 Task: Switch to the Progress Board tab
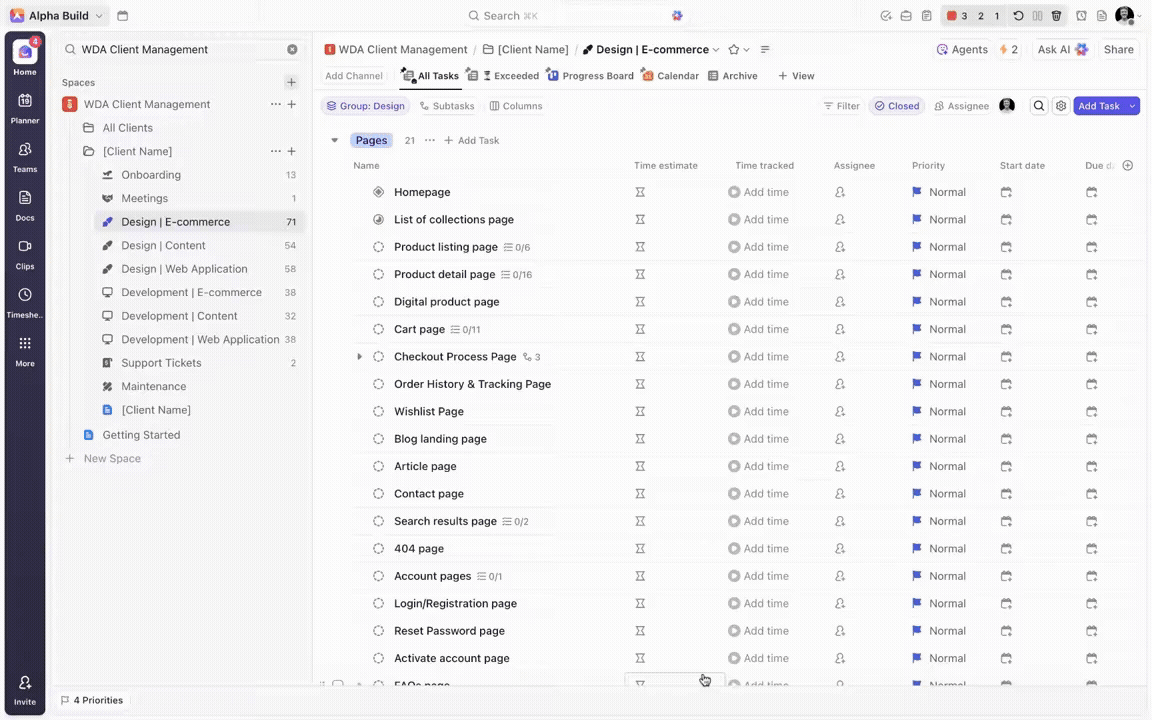pyautogui.click(x=590, y=76)
